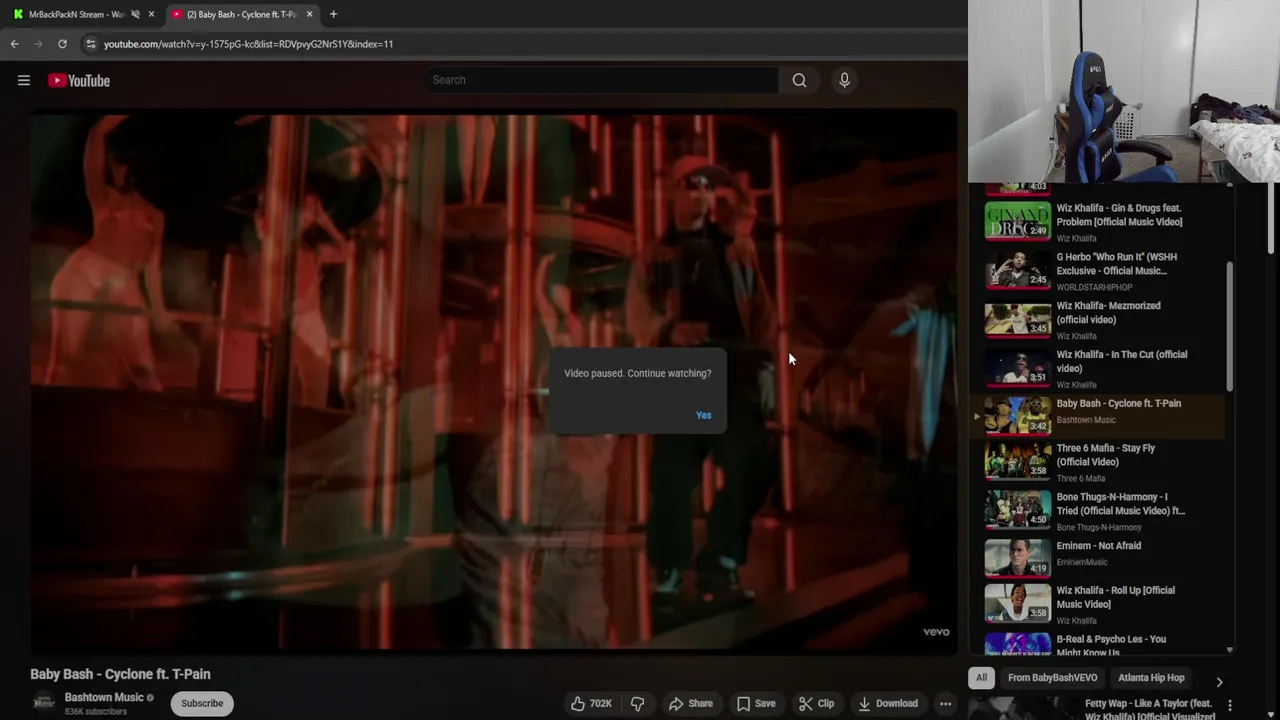Screen dimensions: 1280x720
Task: Select the All filter chip
Action: 981,678
